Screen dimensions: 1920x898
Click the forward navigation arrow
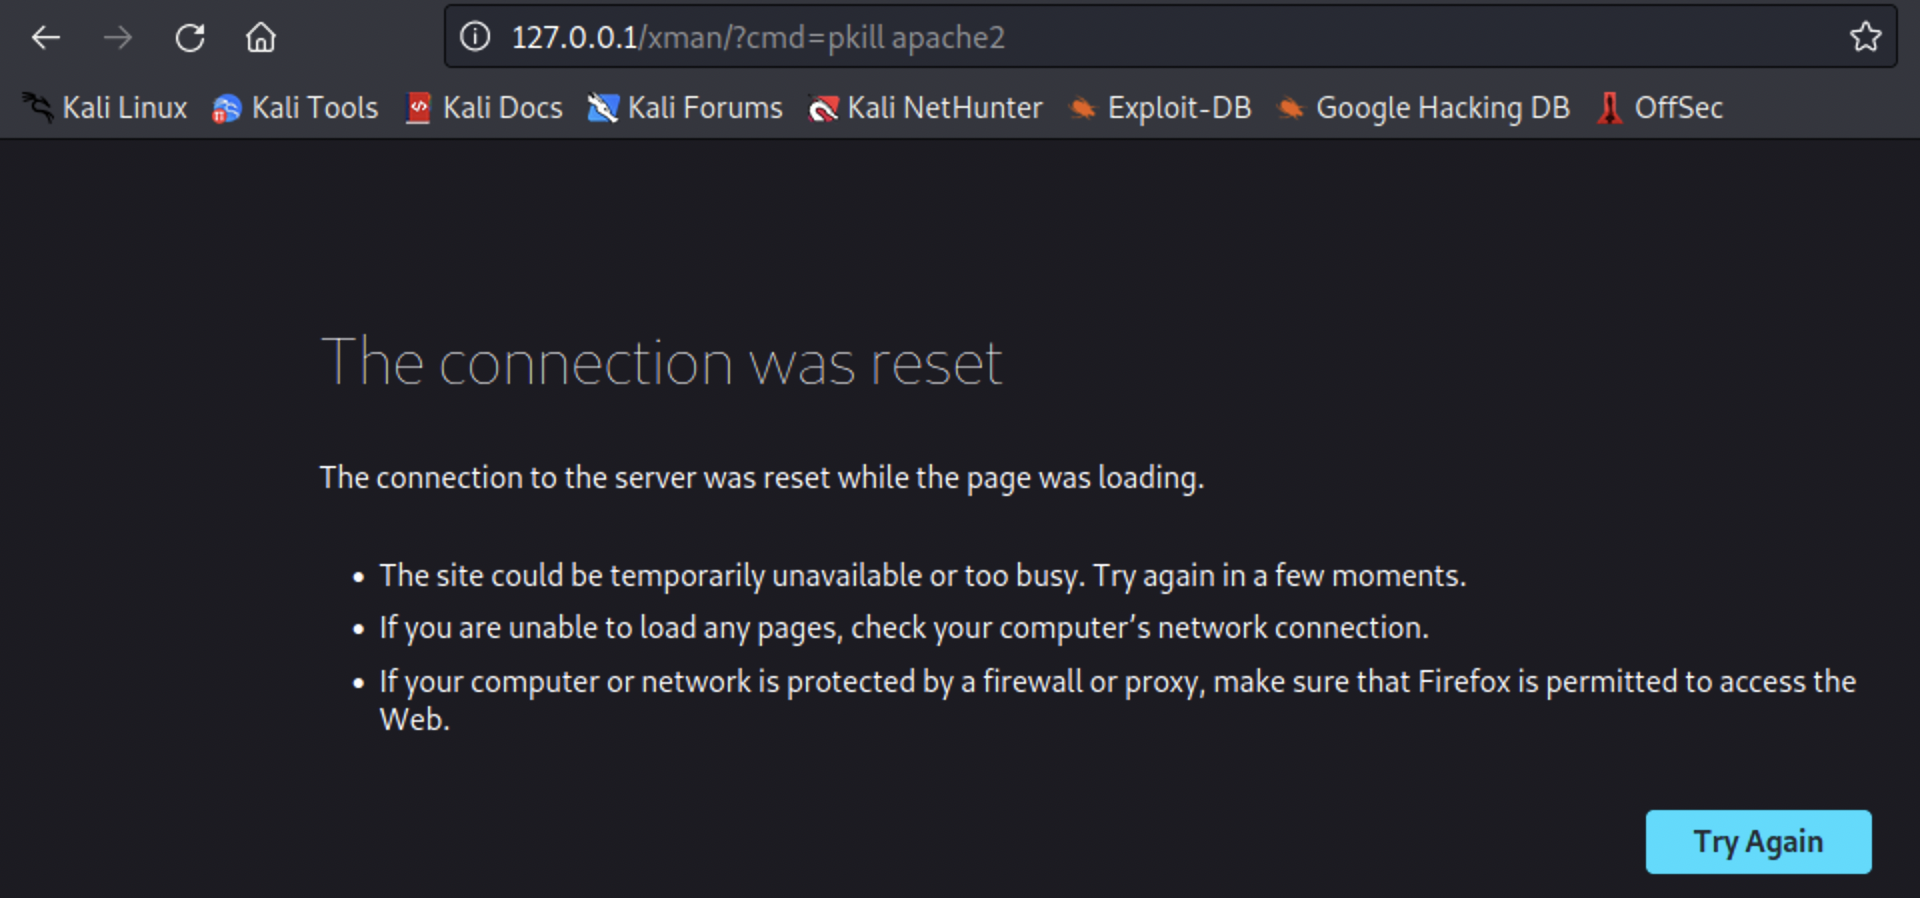click(x=118, y=38)
